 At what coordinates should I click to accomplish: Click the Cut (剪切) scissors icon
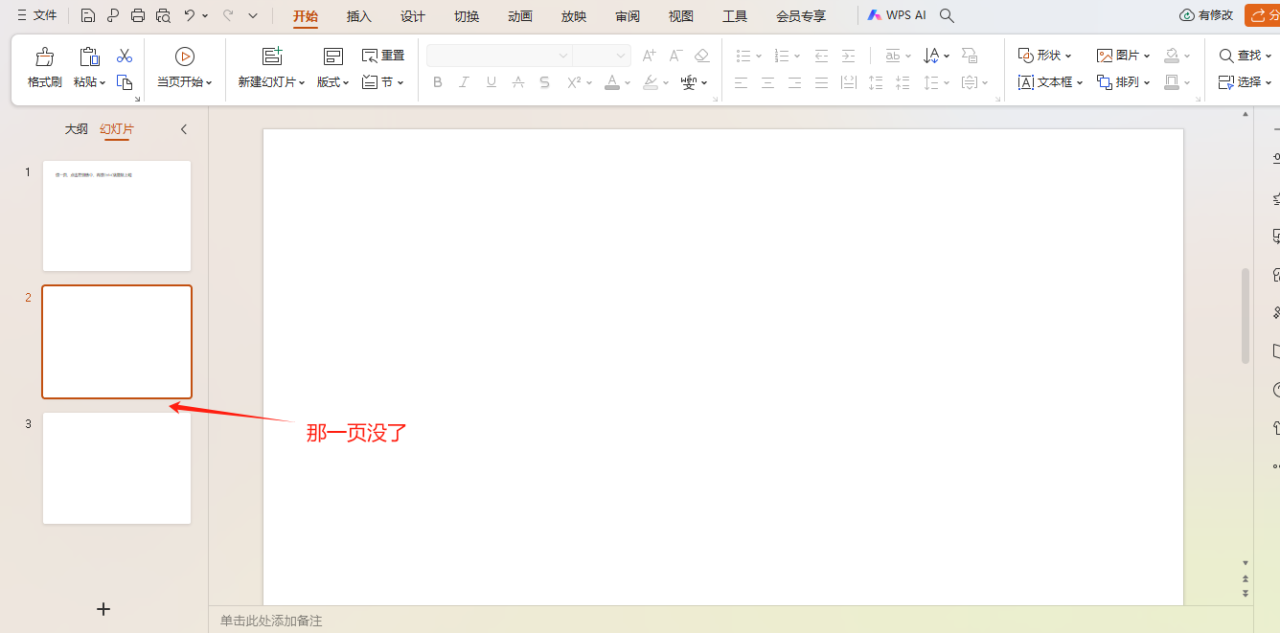124,55
